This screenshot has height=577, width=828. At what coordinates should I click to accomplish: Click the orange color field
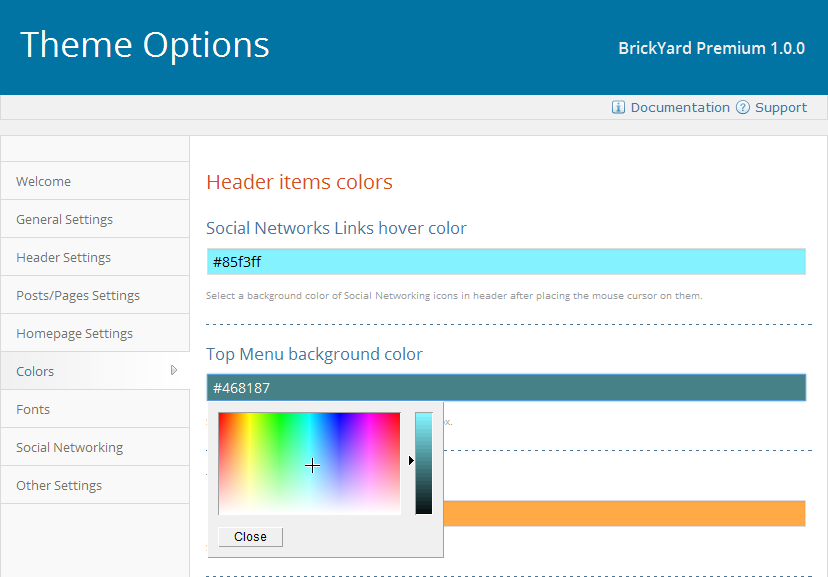[x=624, y=514]
